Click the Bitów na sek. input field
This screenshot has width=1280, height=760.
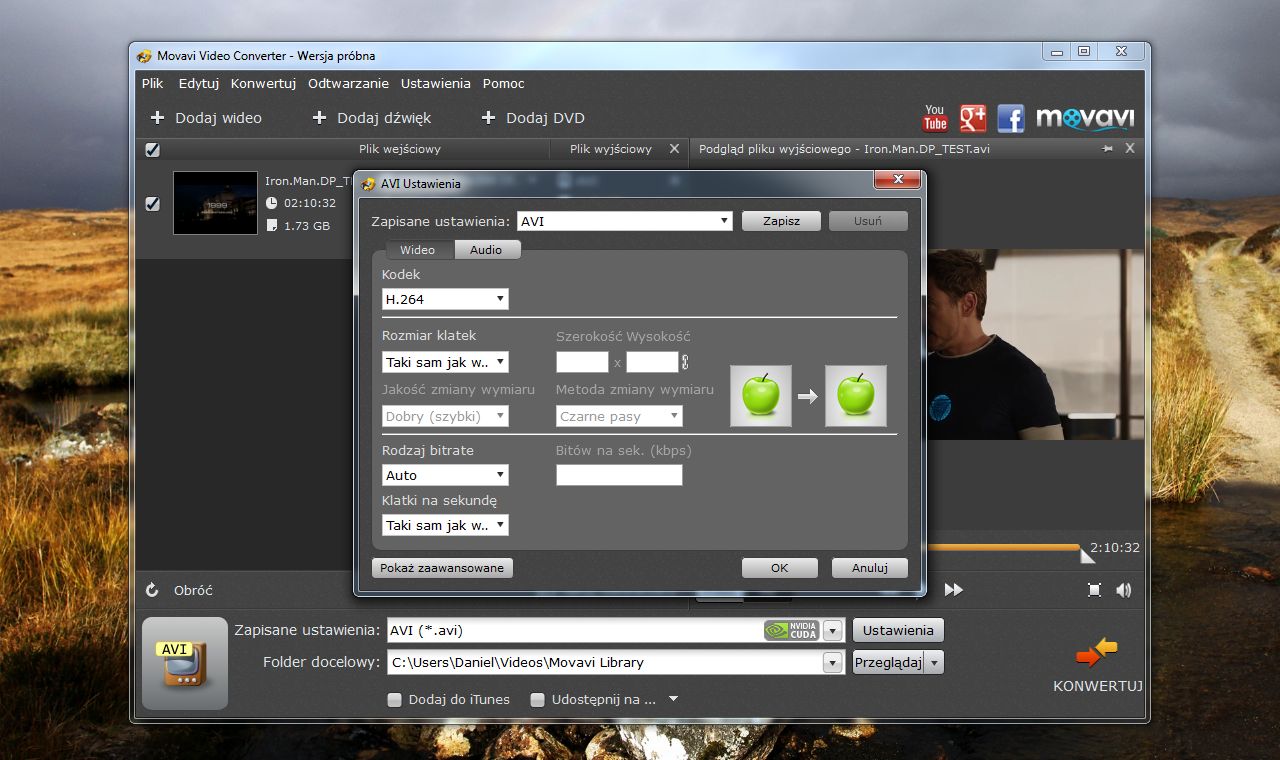(x=620, y=475)
